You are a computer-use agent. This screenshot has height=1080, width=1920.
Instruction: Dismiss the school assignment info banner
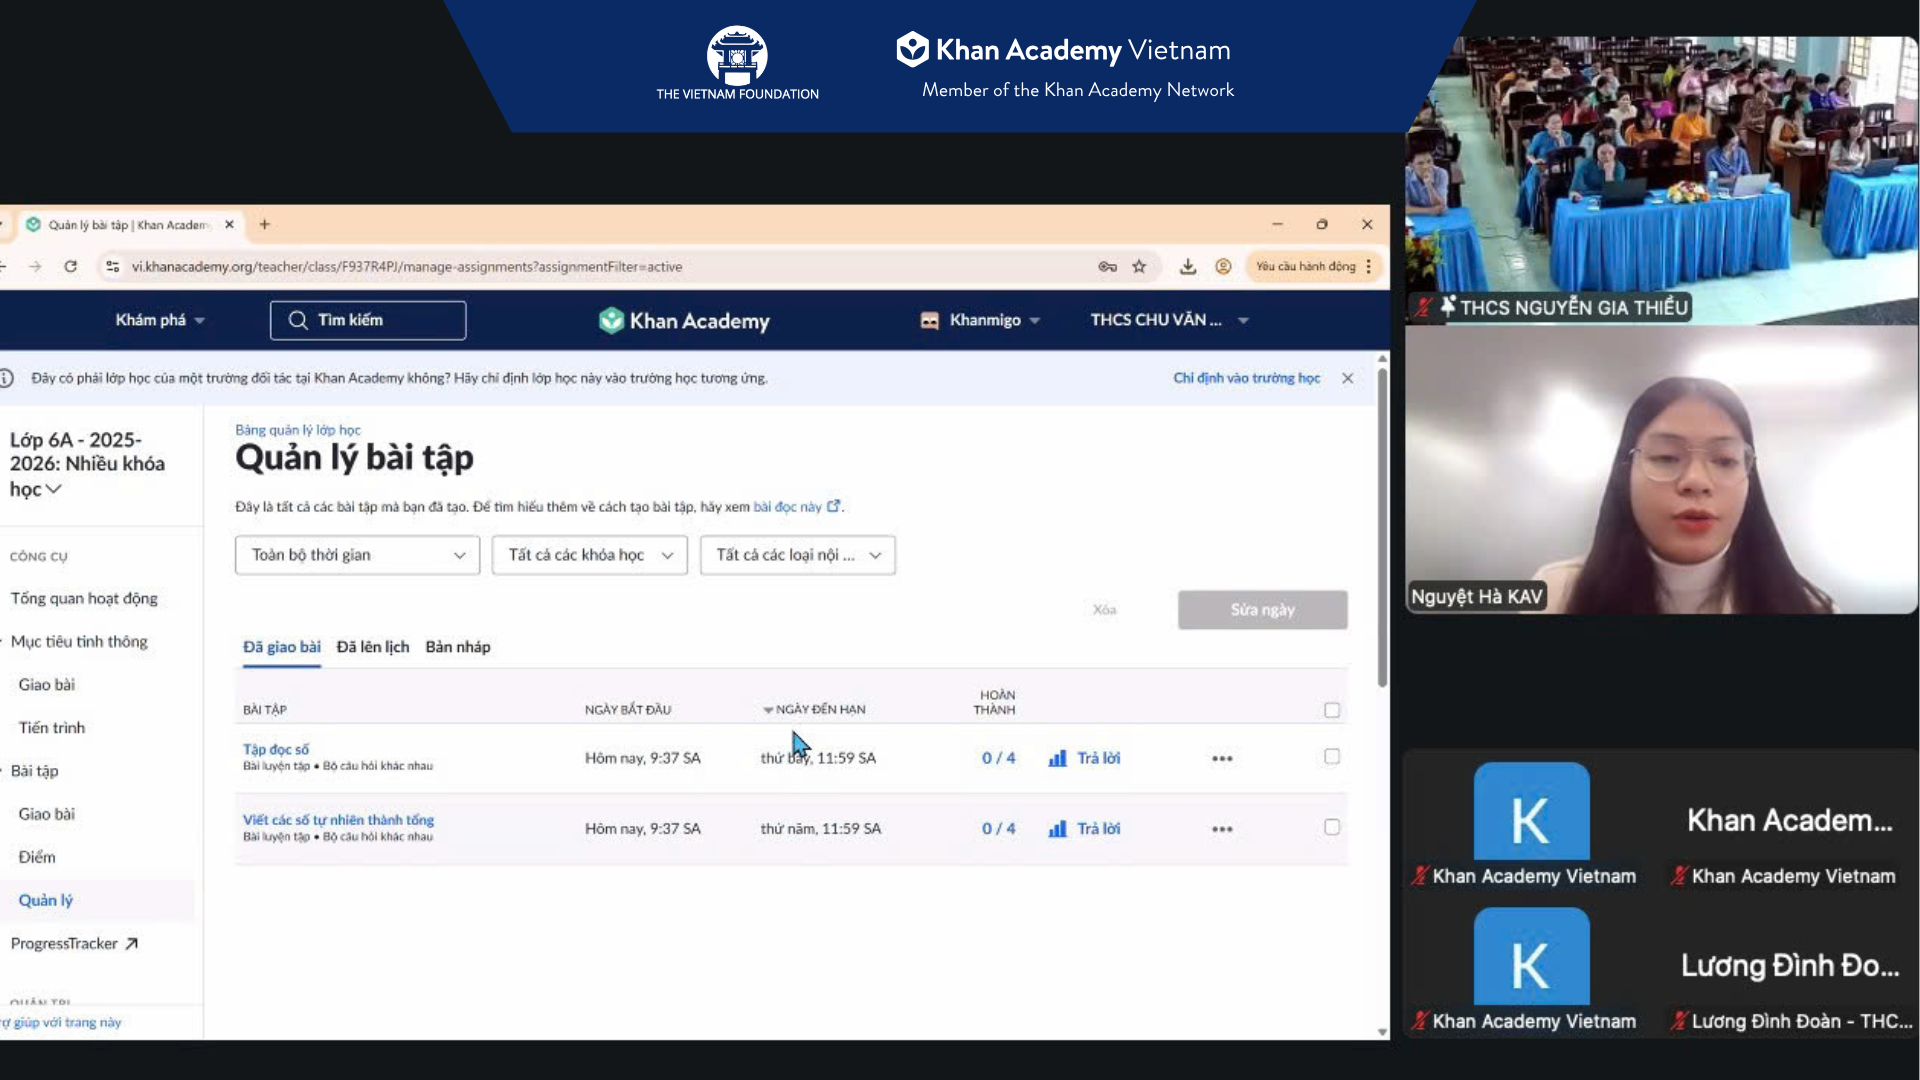[1347, 378]
